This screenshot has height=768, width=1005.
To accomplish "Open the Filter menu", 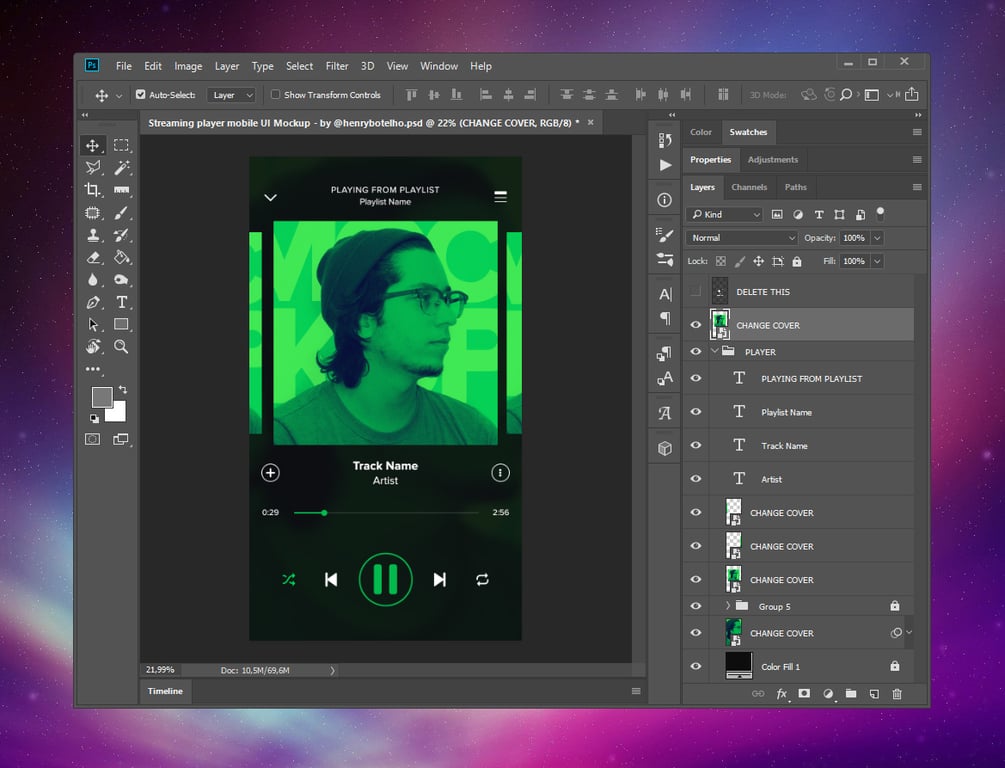I will tap(337, 66).
